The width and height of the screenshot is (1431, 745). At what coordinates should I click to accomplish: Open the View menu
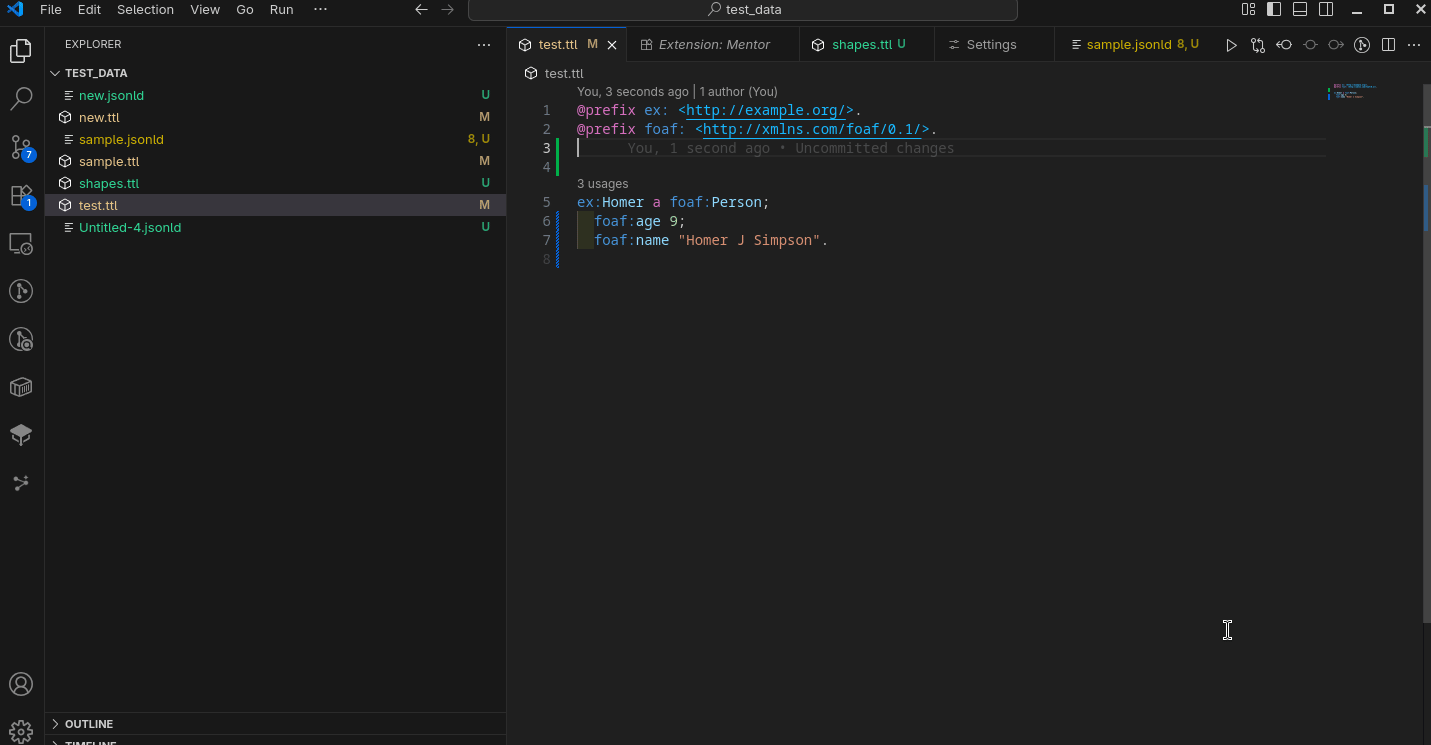click(x=205, y=9)
